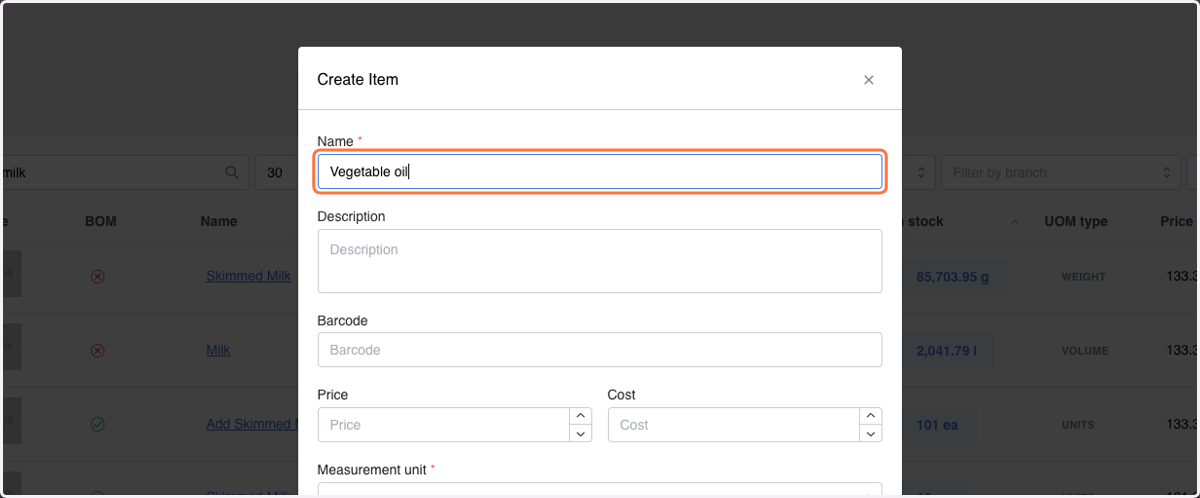The image size is (1200, 498).
Task: Click the Cost number field
Action: pyautogui.click(x=733, y=425)
